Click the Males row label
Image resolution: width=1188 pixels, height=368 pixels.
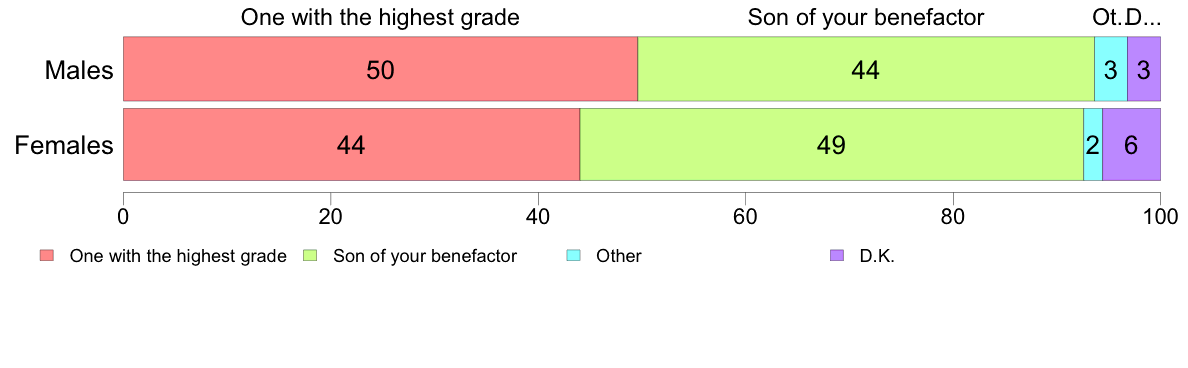tap(79, 70)
